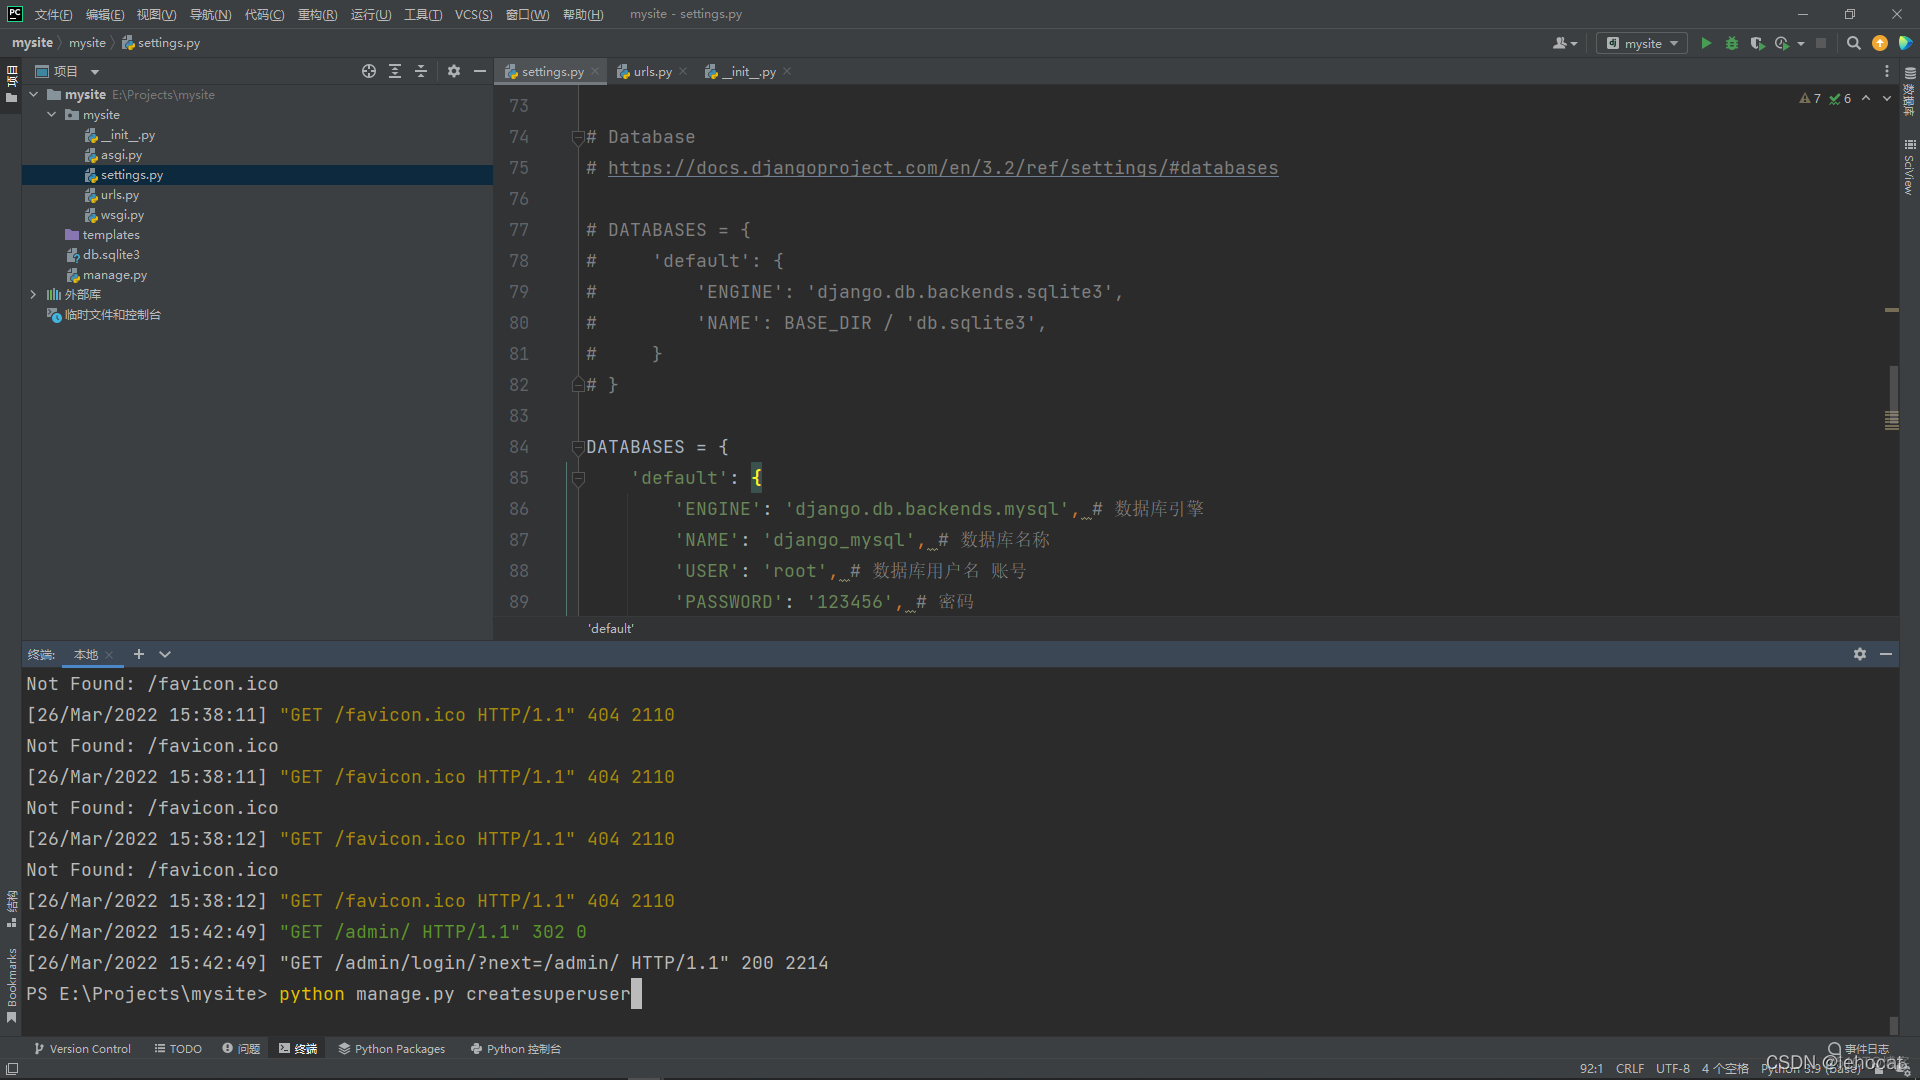The height and width of the screenshot is (1080, 1920).
Task: Click the IDE update notification icon
Action: [1880, 43]
